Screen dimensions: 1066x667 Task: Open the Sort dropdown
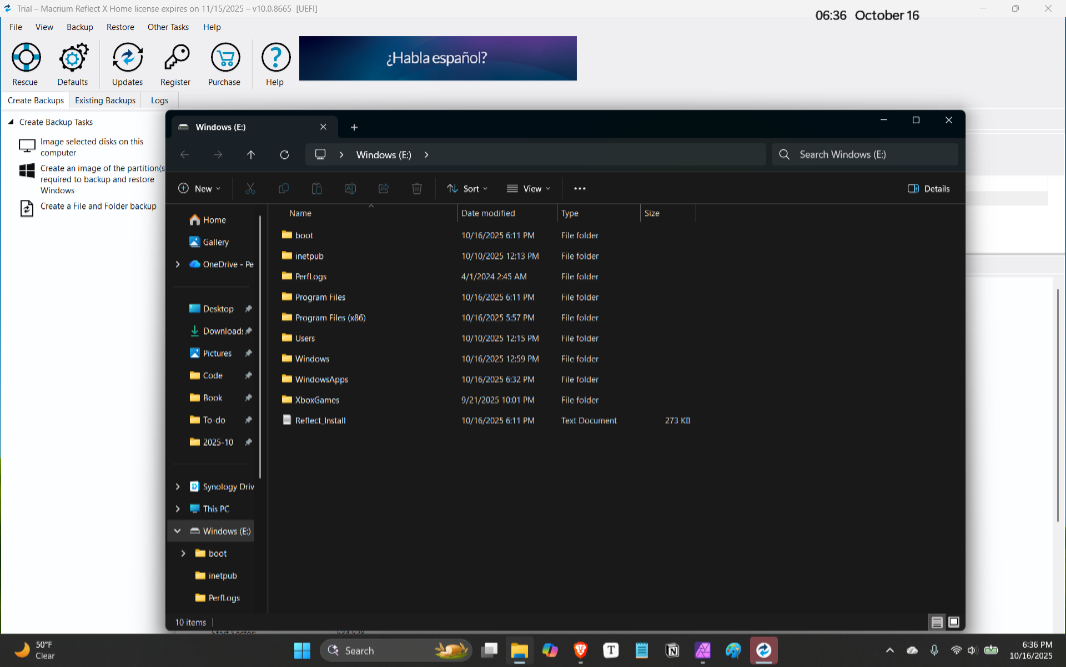pyautogui.click(x=467, y=188)
